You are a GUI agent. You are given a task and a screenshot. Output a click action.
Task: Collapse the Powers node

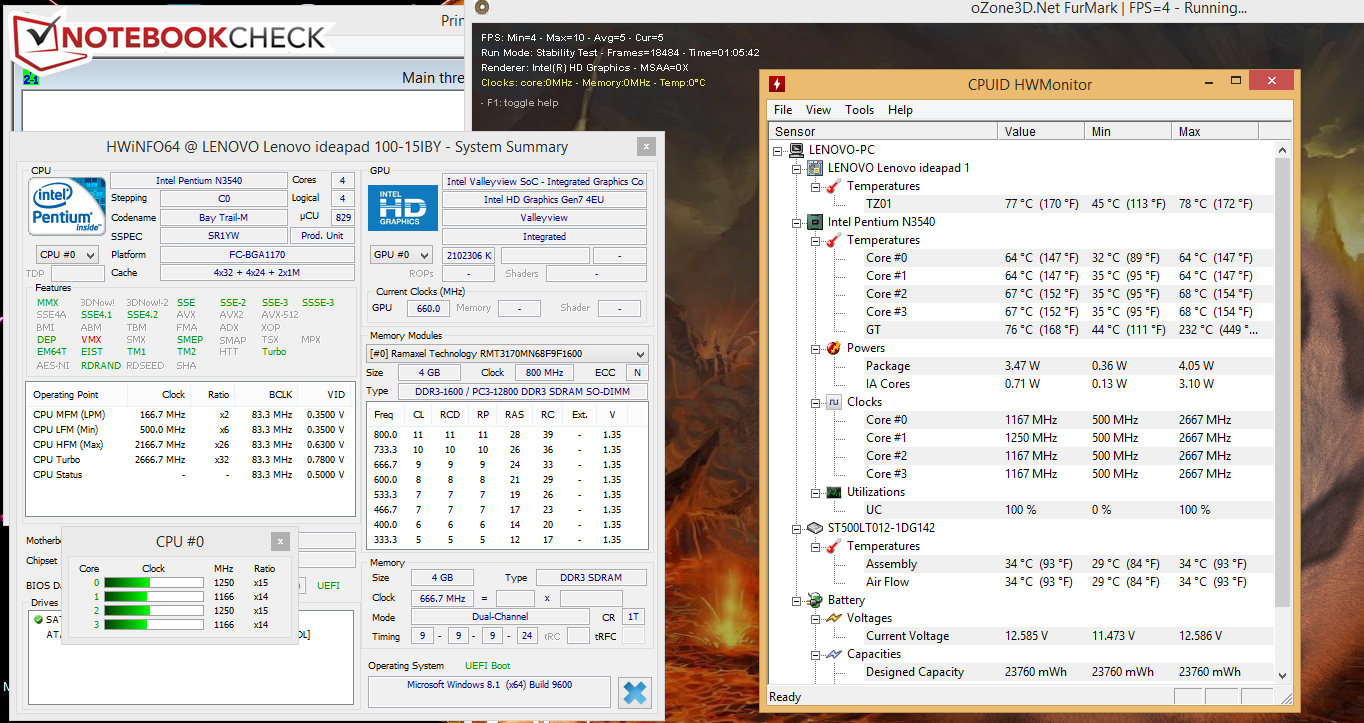pos(815,348)
